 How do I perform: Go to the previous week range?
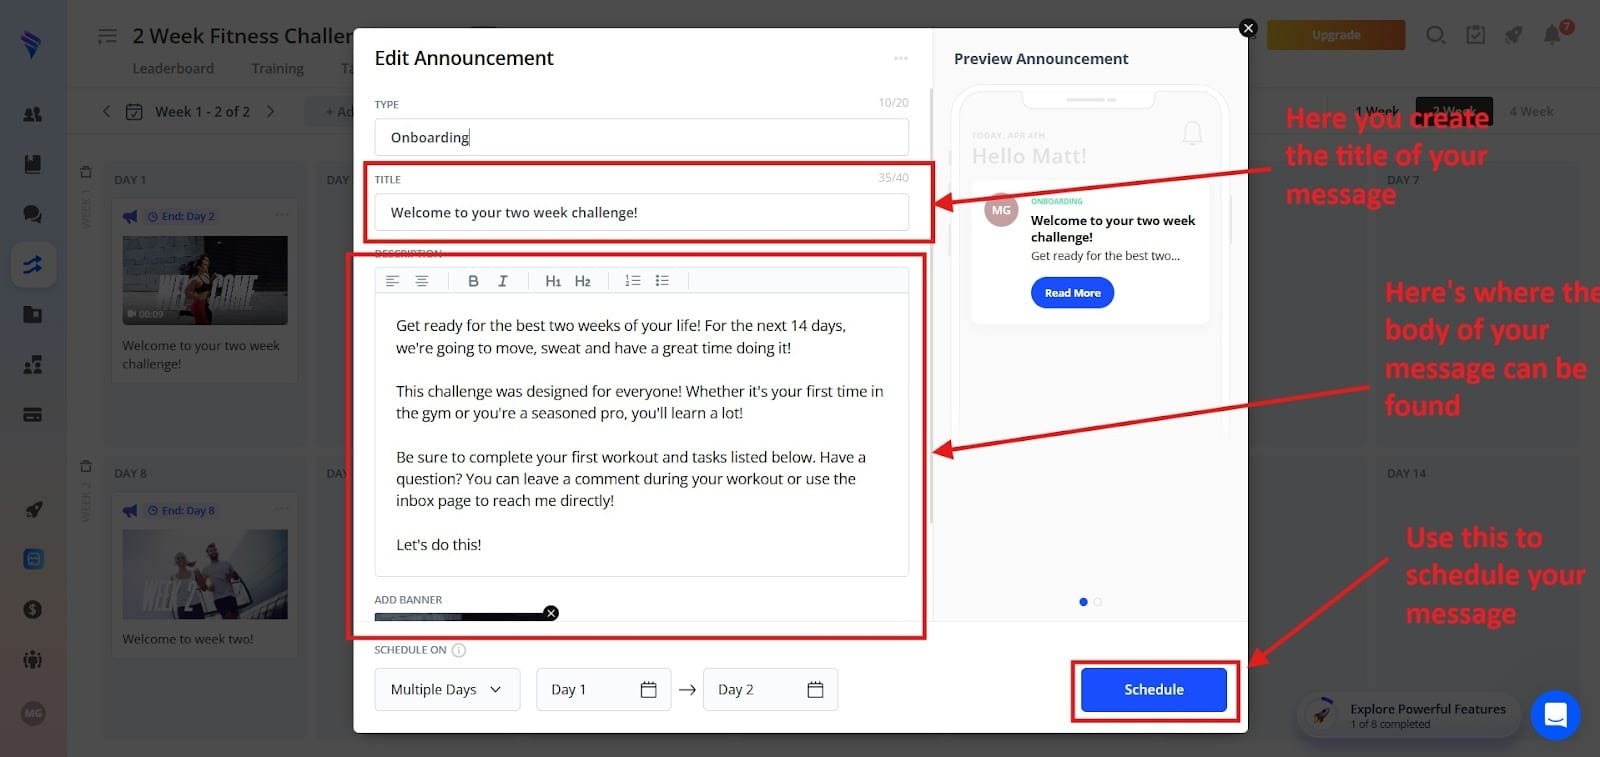(107, 111)
